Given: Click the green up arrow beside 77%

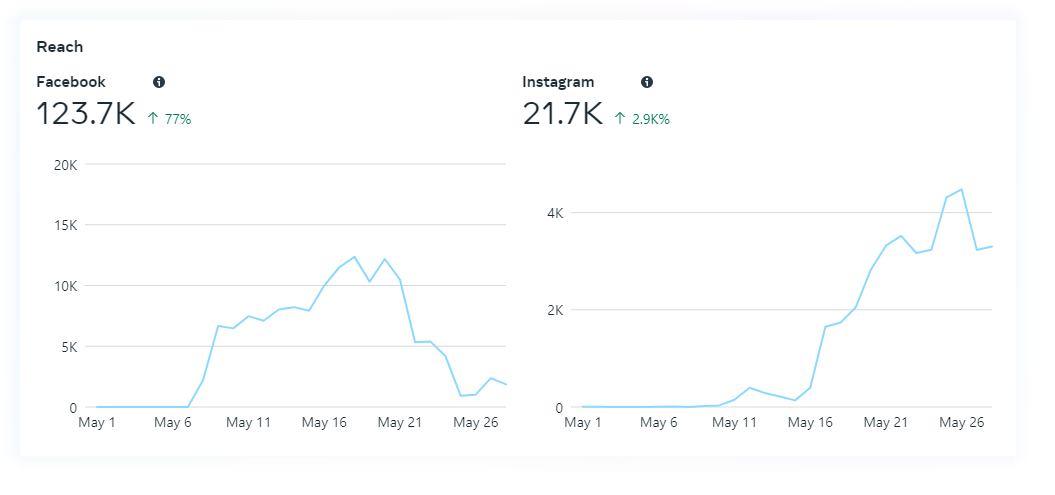Looking at the screenshot, I should 153,119.
